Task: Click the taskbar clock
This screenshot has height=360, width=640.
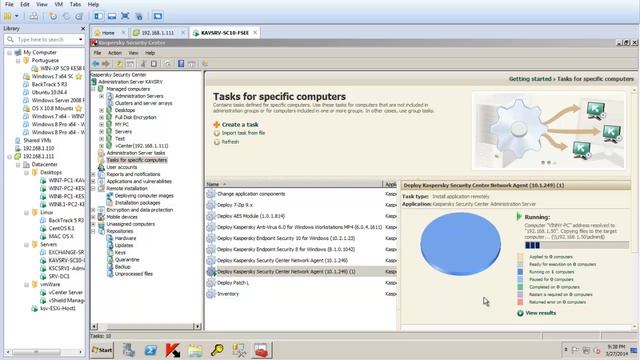Action: [x=616, y=350]
